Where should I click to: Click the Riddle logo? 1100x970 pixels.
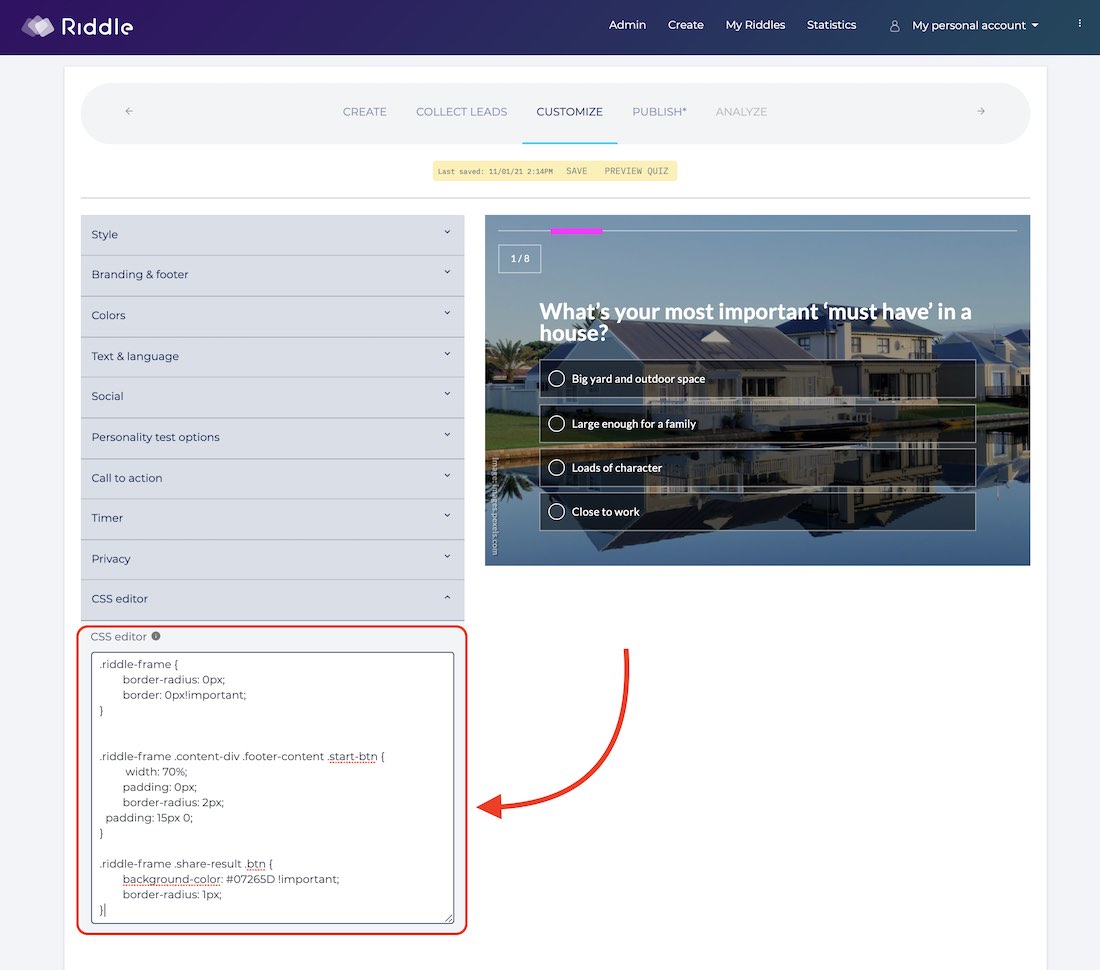point(77,27)
